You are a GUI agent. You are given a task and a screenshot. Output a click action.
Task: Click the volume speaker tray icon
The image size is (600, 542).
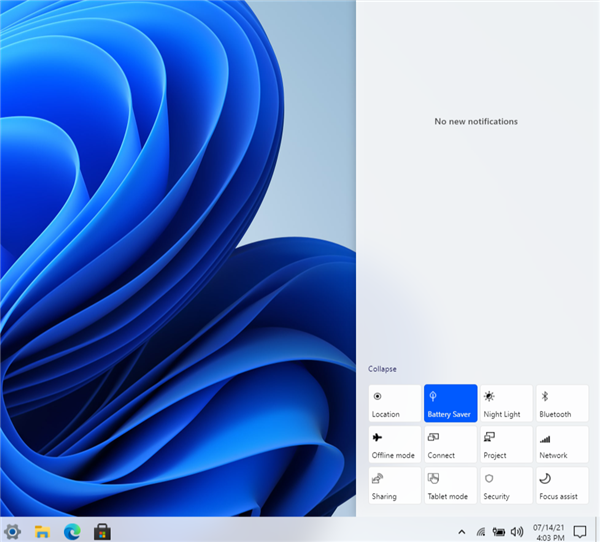517,532
